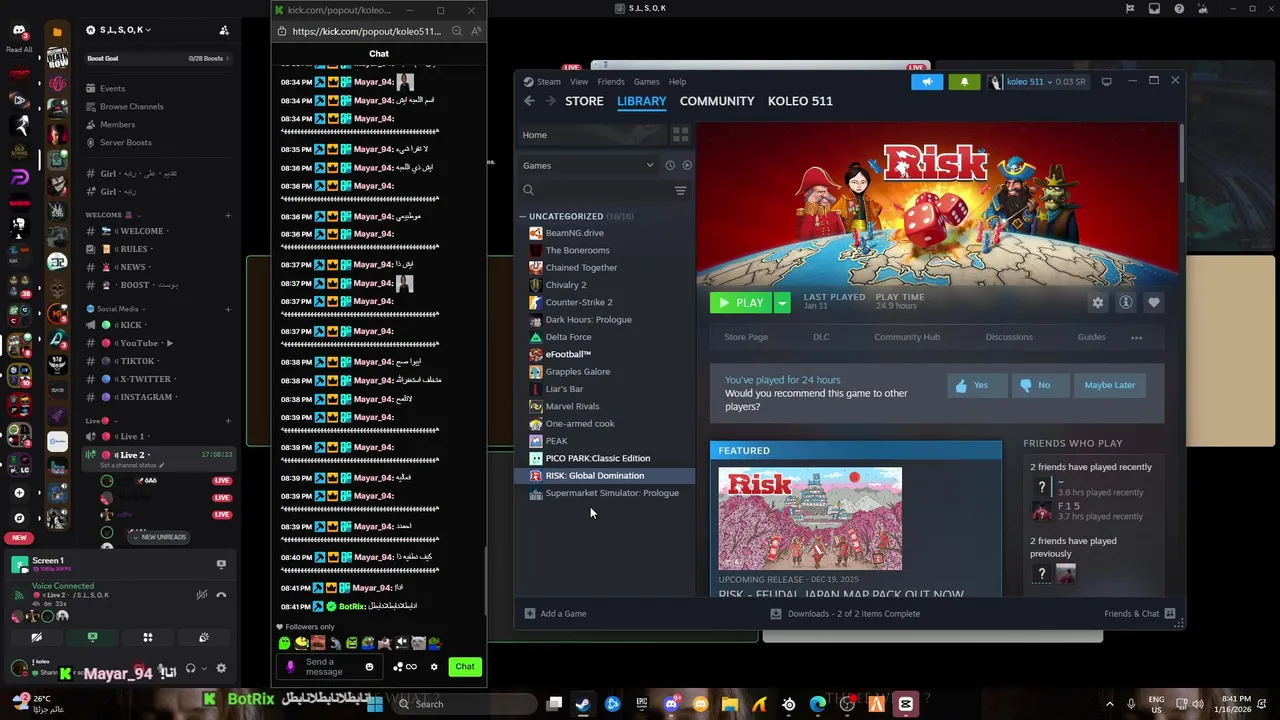Open game info icon beside the gear
The image size is (1280, 720).
tap(1126, 303)
